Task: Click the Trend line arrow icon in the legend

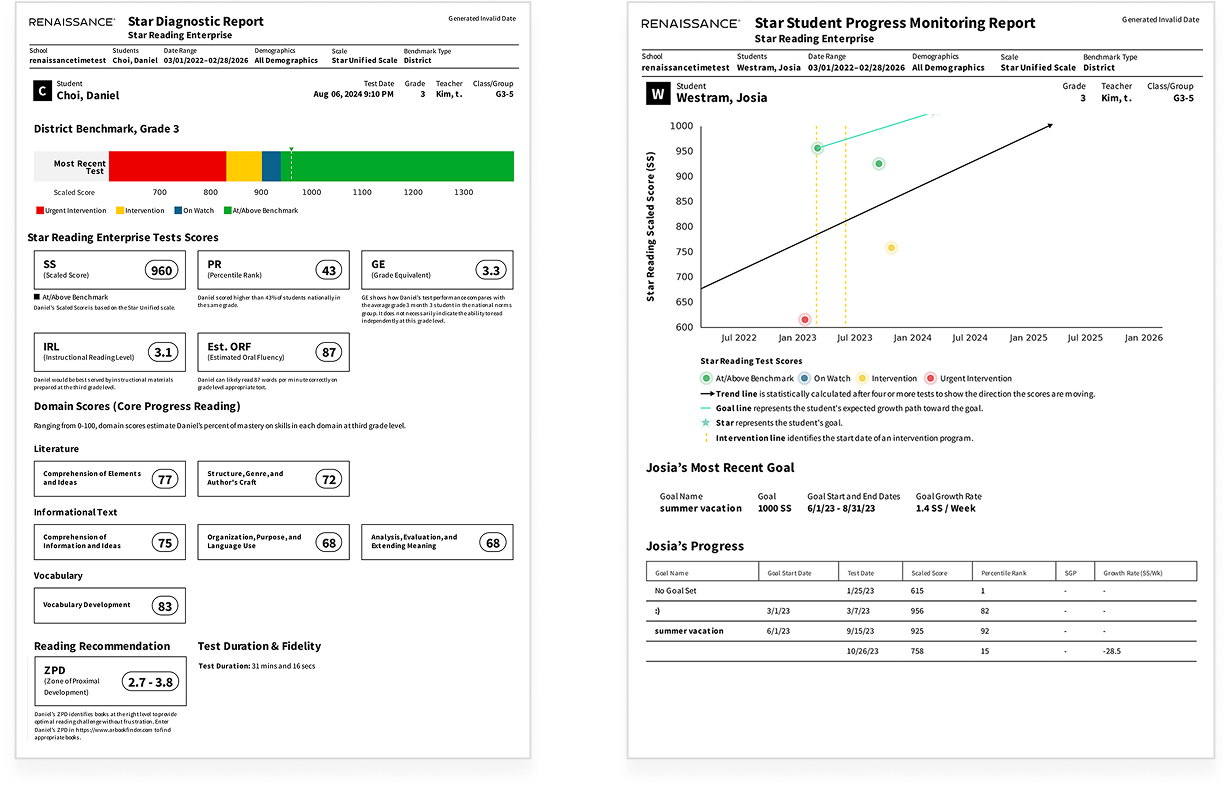Action: point(705,394)
